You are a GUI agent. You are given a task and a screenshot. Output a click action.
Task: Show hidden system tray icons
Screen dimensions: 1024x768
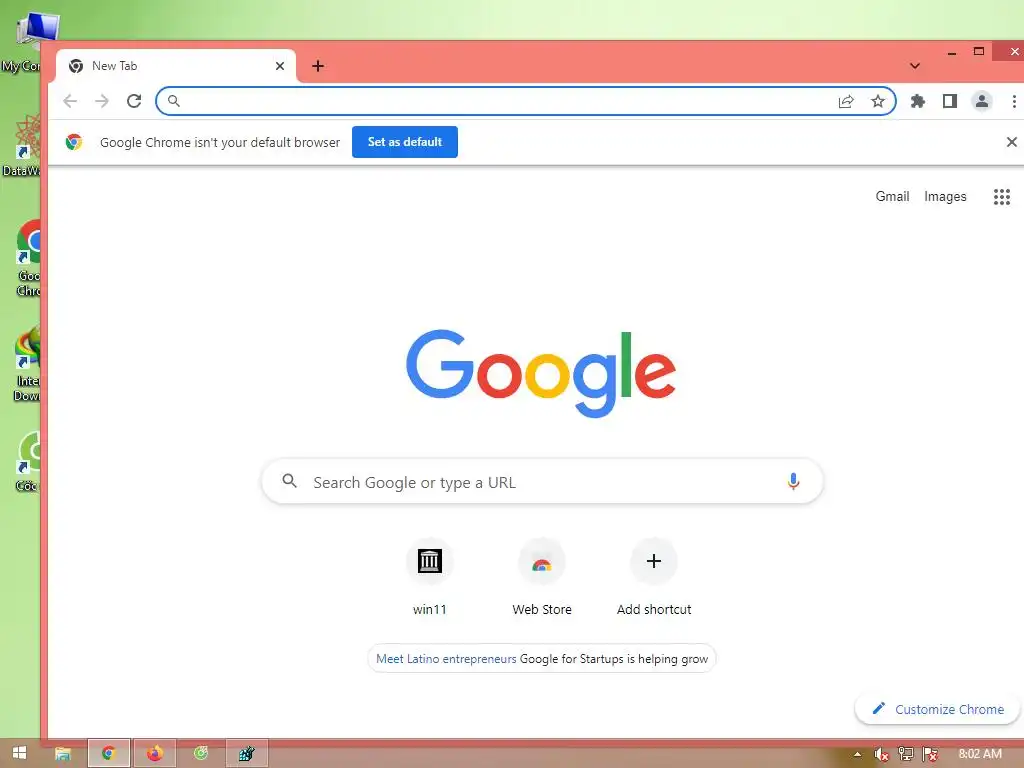(x=857, y=754)
